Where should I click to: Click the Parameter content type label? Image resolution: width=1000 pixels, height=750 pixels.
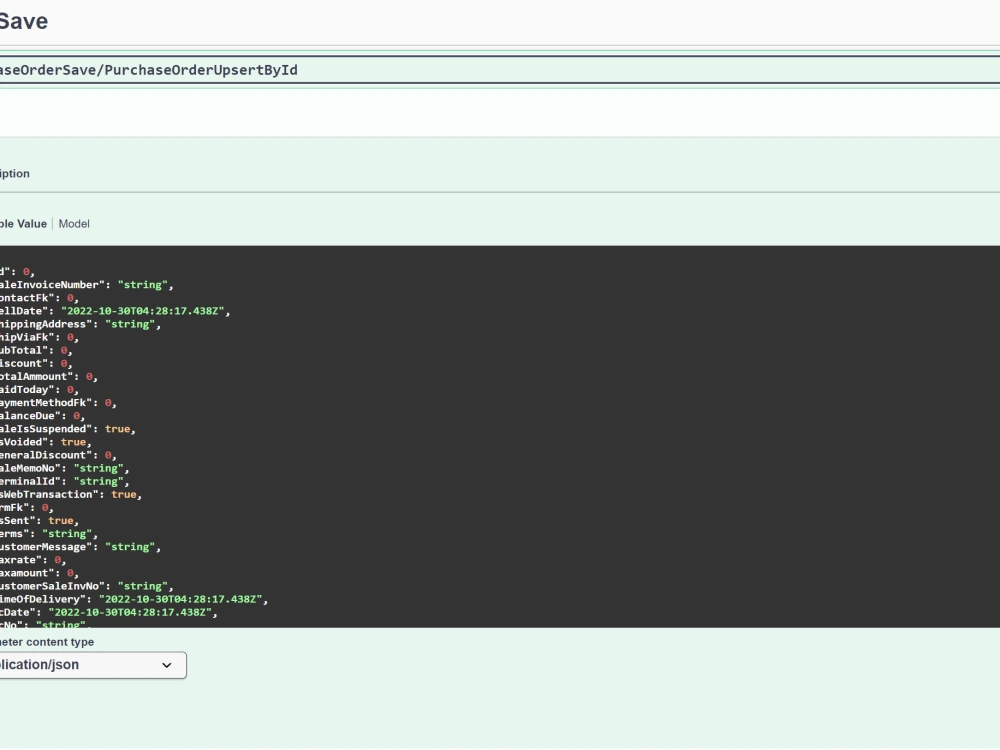47,642
